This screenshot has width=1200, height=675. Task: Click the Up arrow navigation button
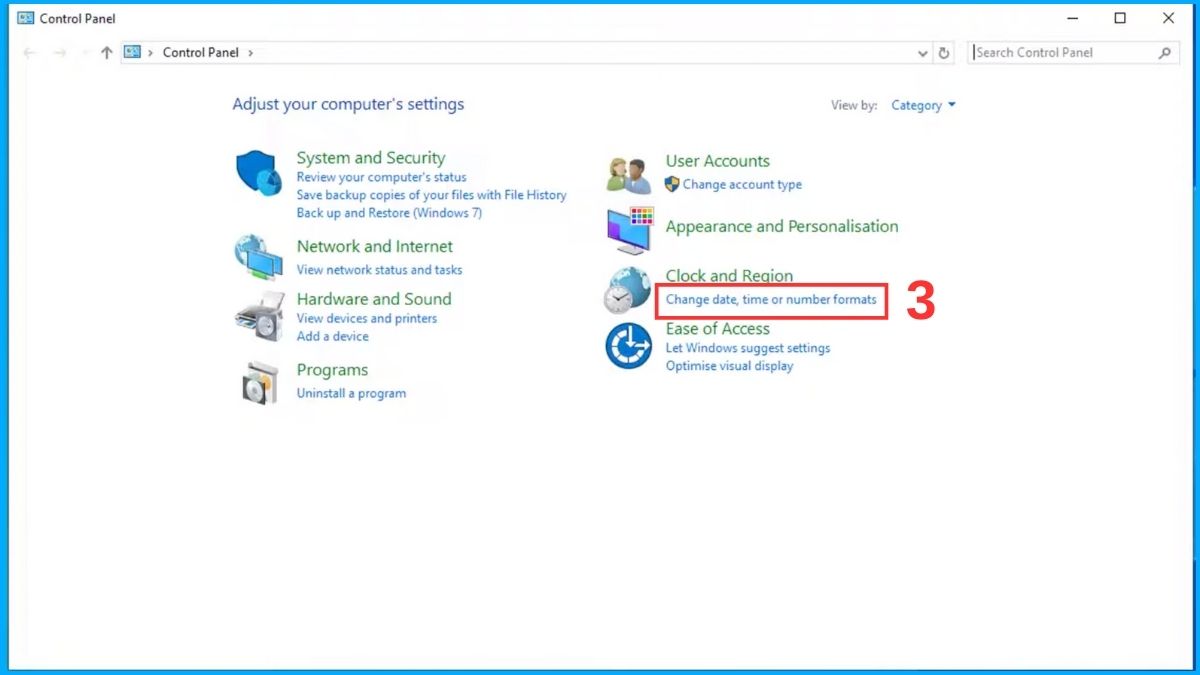tap(107, 53)
